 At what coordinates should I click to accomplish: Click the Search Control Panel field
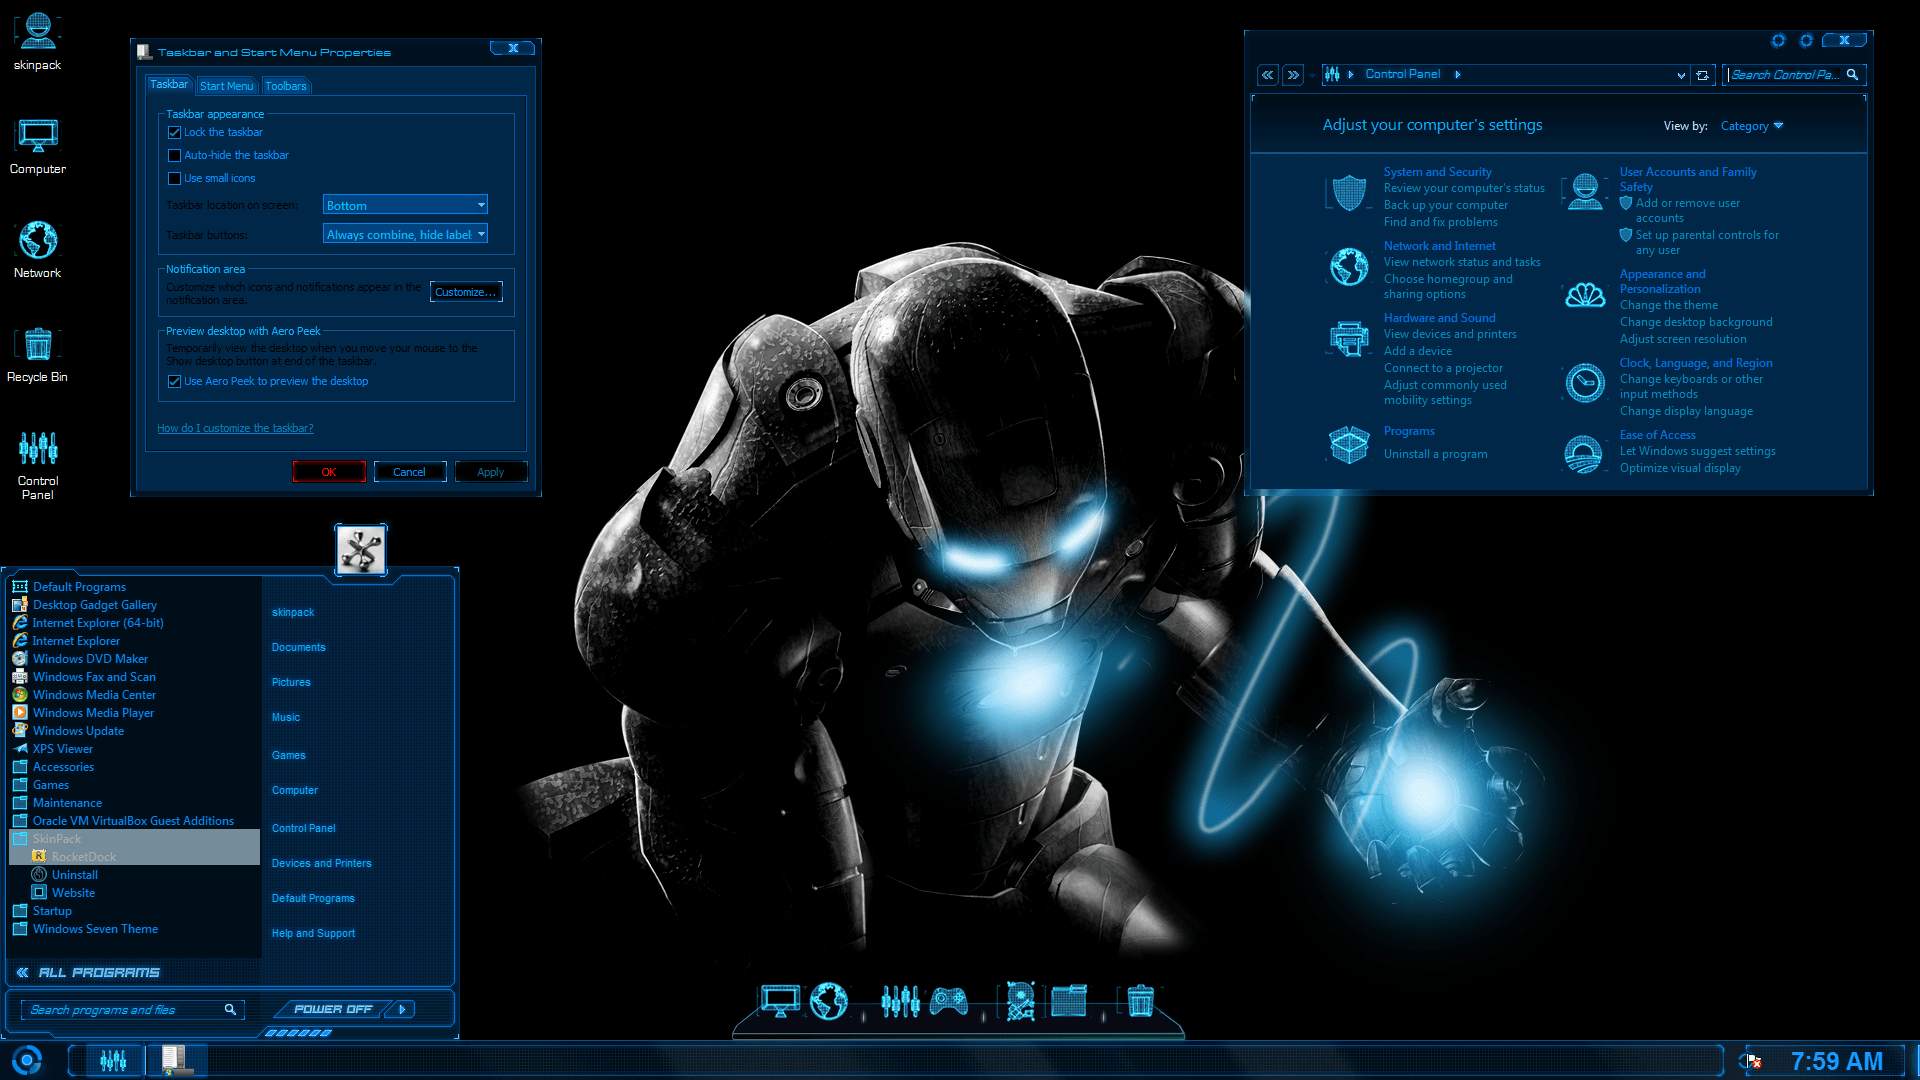coord(1794,75)
